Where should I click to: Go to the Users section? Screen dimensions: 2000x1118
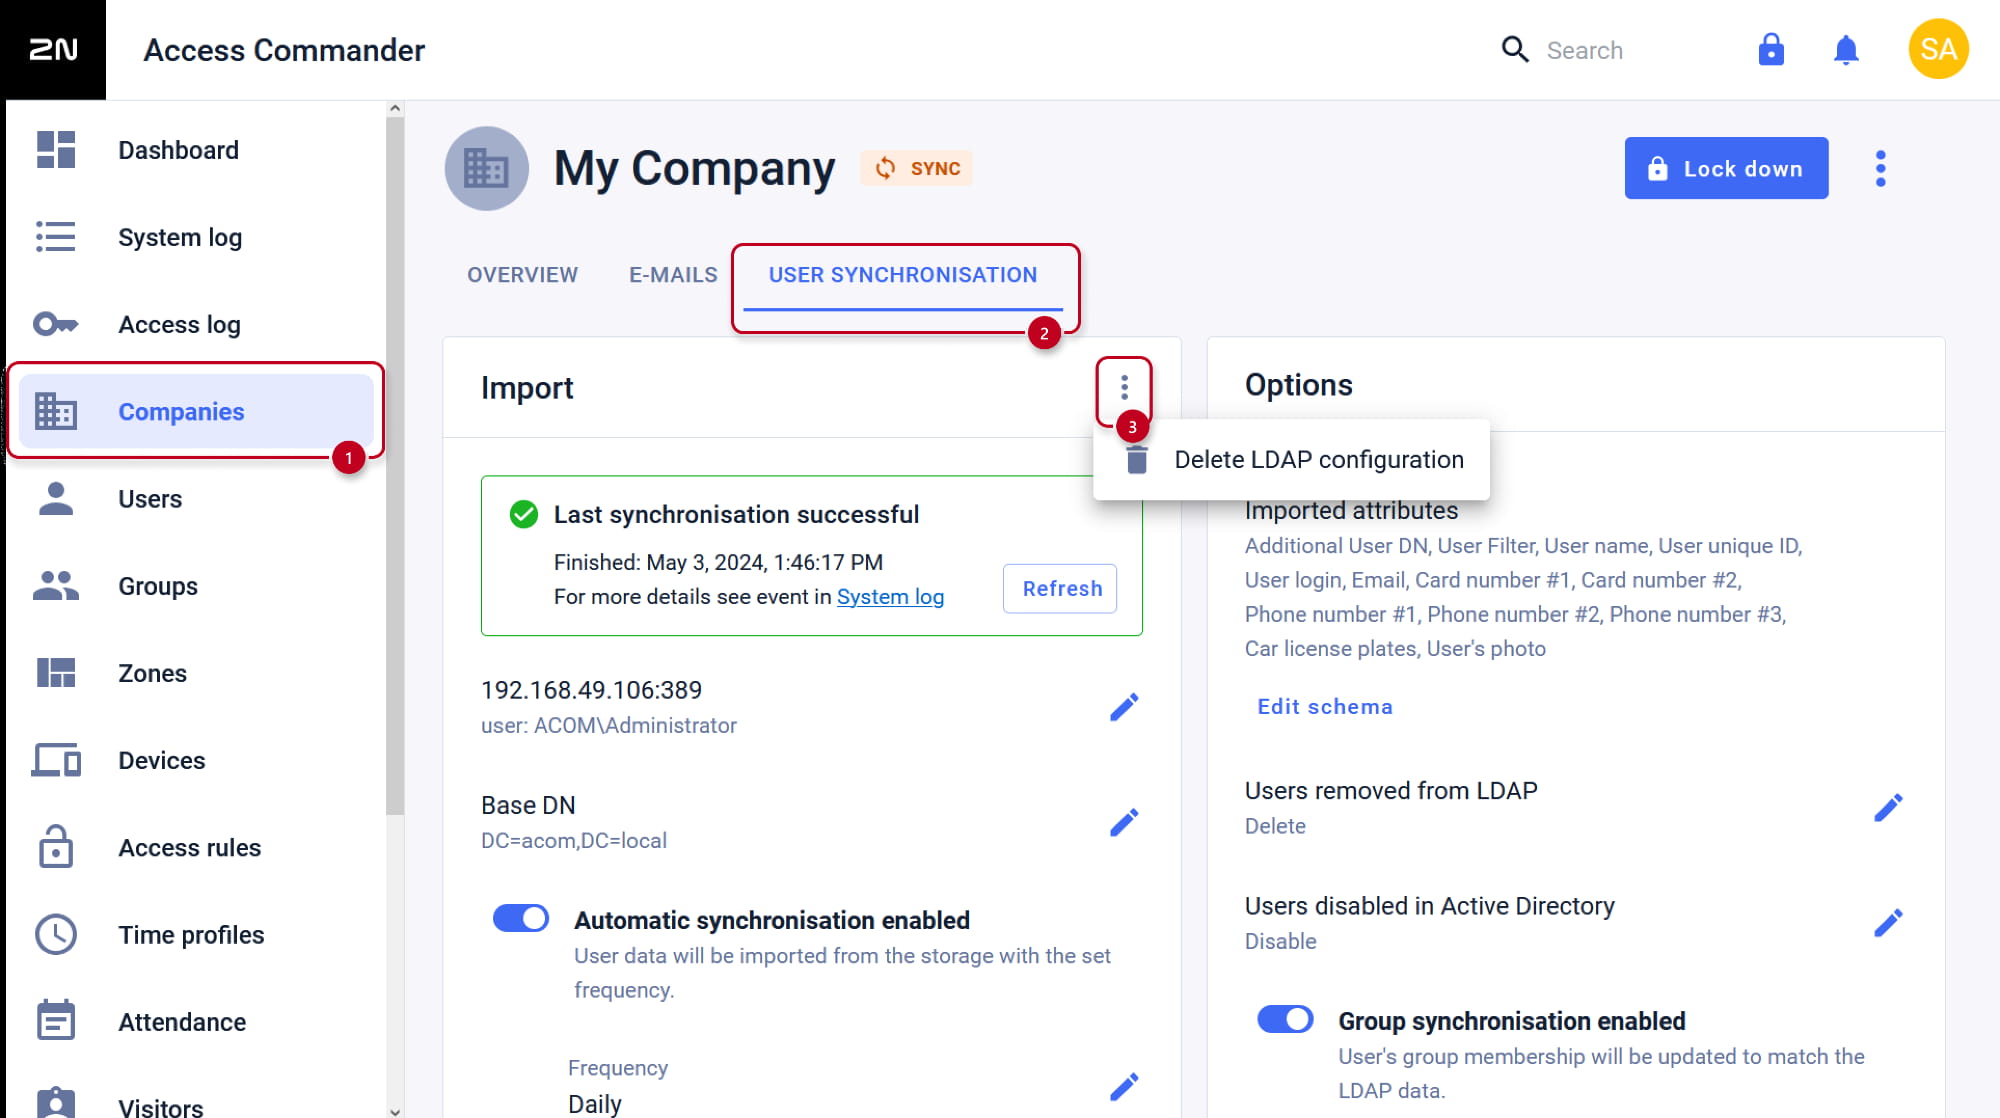click(x=195, y=498)
